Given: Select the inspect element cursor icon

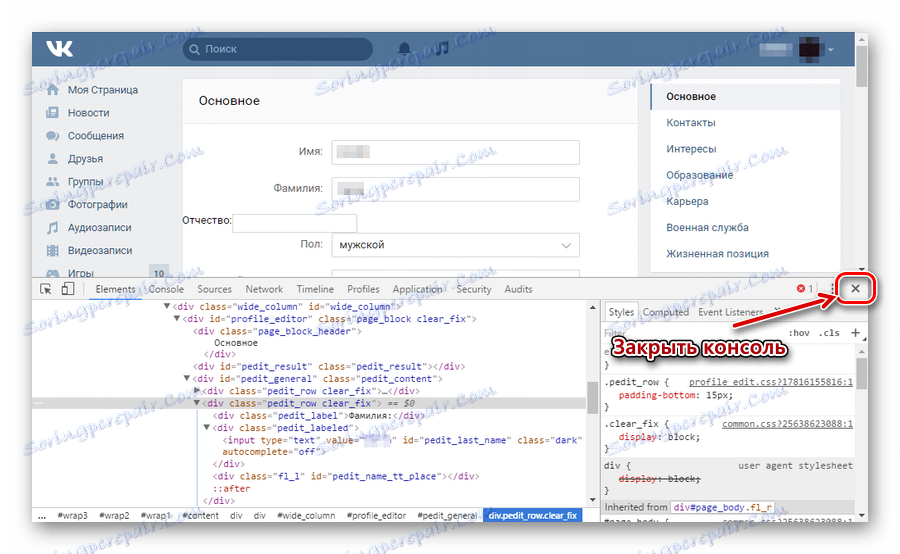Looking at the screenshot, I should point(46,289).
